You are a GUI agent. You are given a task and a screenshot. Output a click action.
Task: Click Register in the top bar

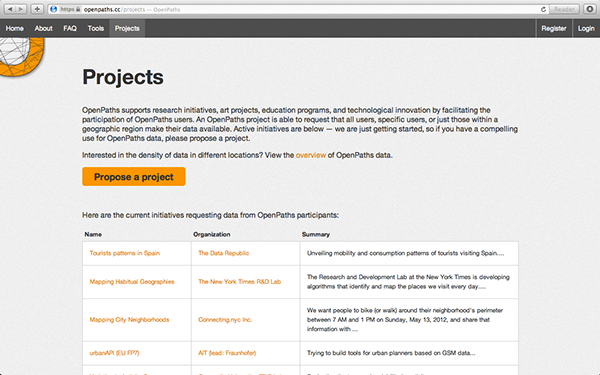[554, 28]
